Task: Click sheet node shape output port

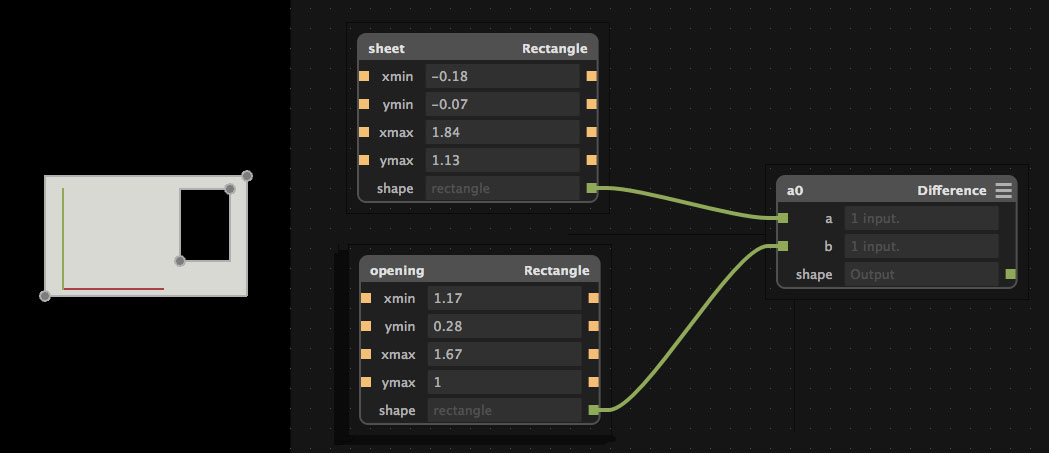Action: (x=591, y=189)
